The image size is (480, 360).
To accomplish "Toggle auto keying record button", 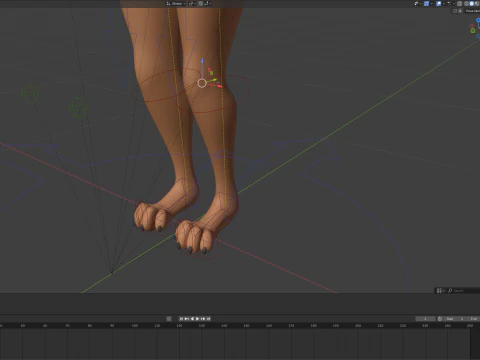I will (x=169, y=319).
